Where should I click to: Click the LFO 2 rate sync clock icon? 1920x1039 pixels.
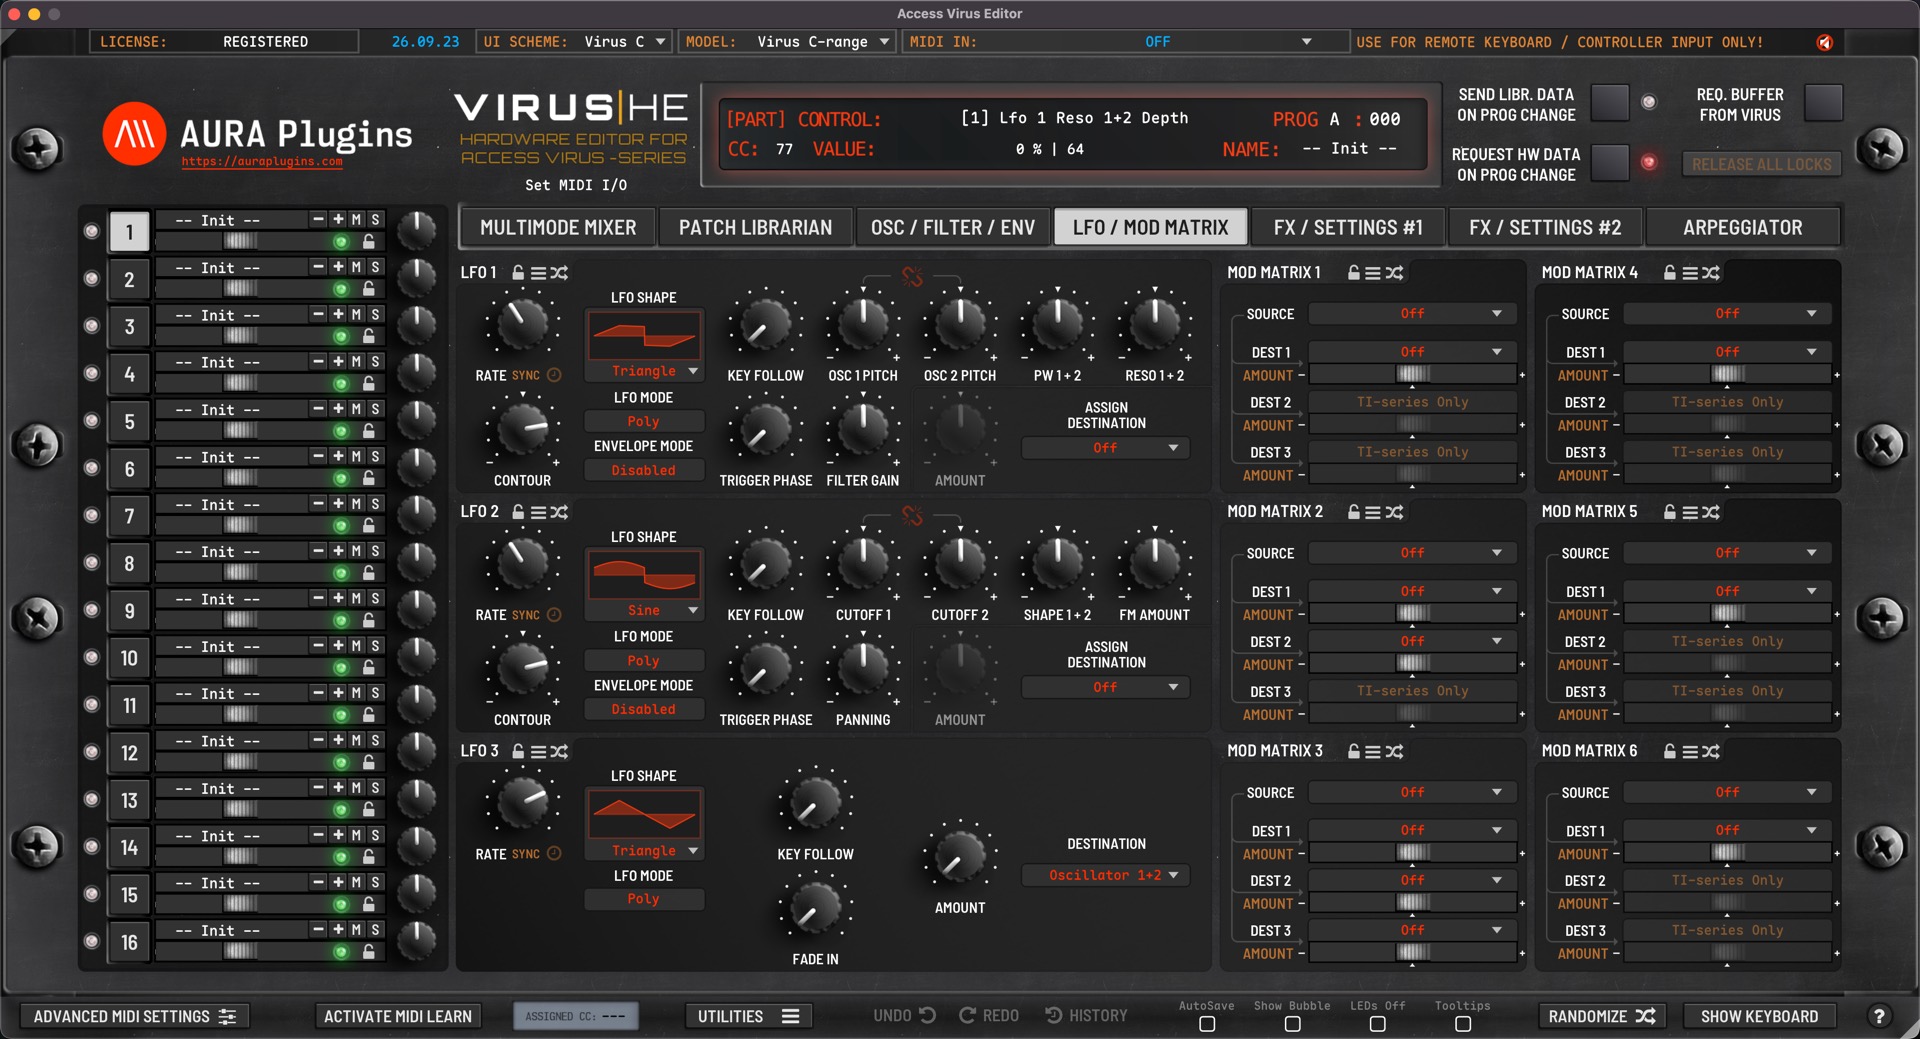pos(554,615)
